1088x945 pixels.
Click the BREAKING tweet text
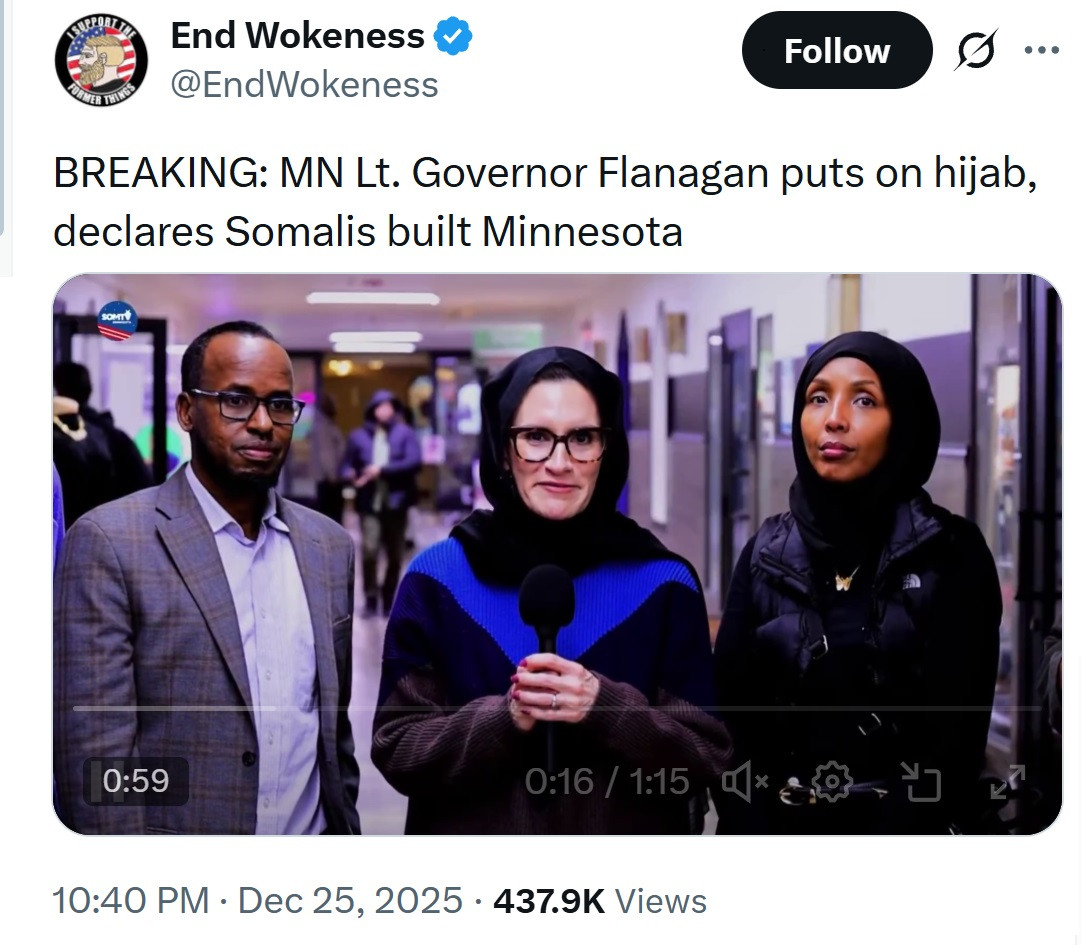click(545, 201)
